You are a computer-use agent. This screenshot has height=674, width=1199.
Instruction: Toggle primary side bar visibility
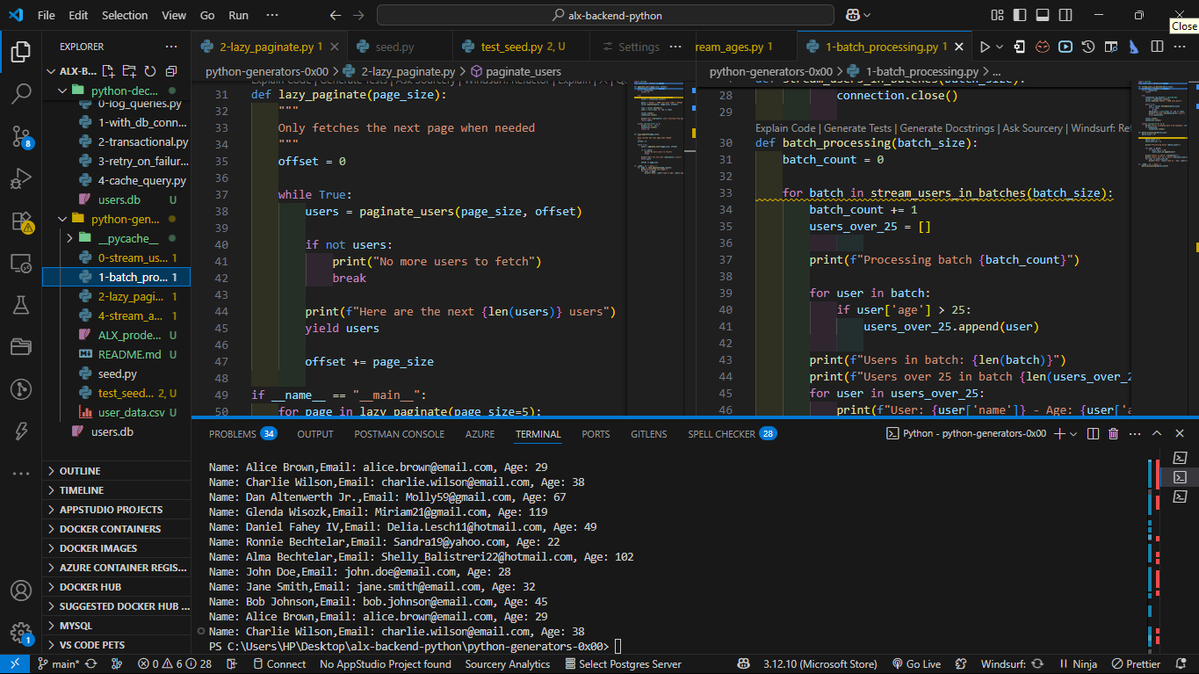pyautogui.click(x=1019, y=15)
